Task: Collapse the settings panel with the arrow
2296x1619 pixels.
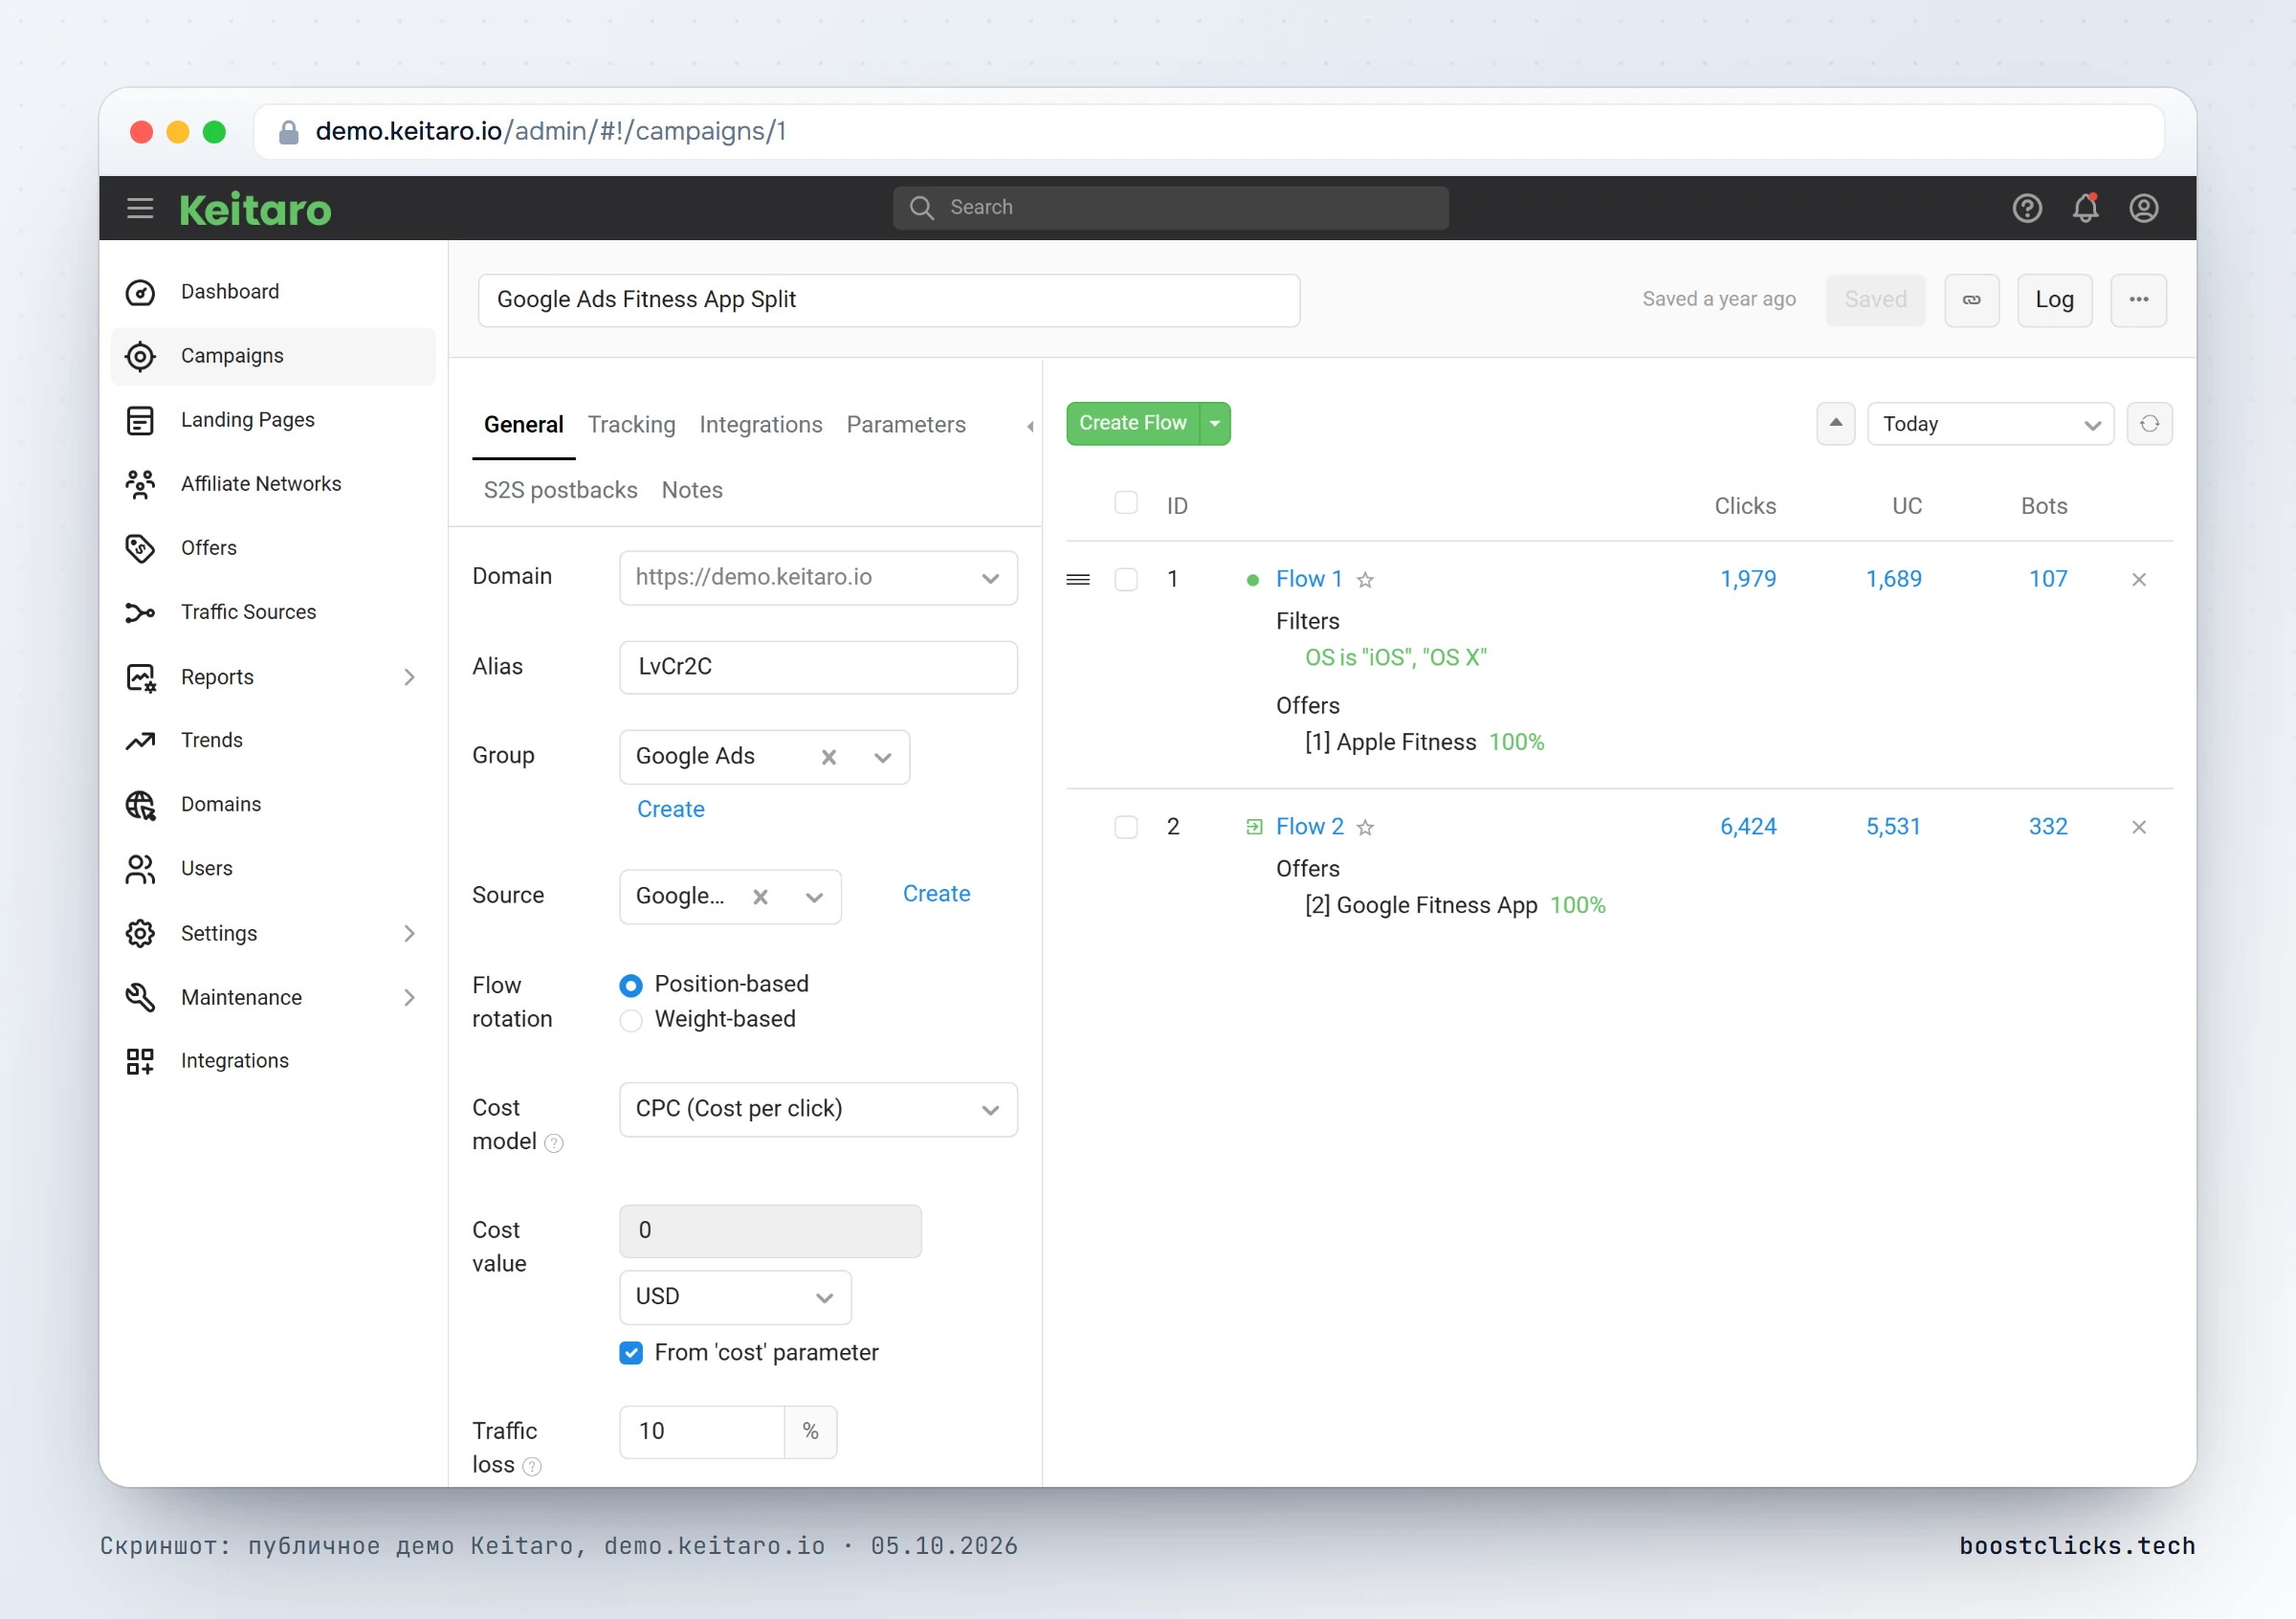Action: [1029, 427]
